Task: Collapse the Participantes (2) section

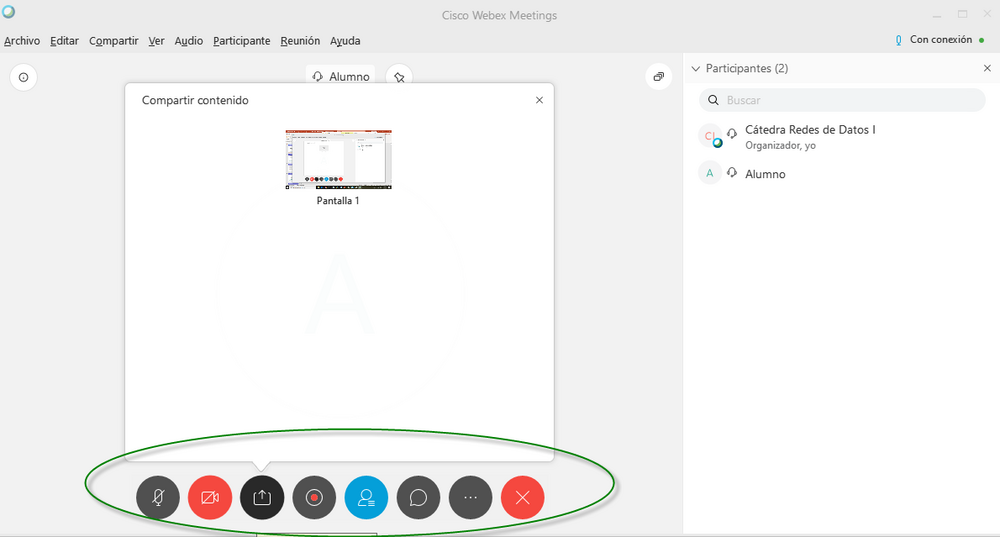Action: (x=696, y=68)
